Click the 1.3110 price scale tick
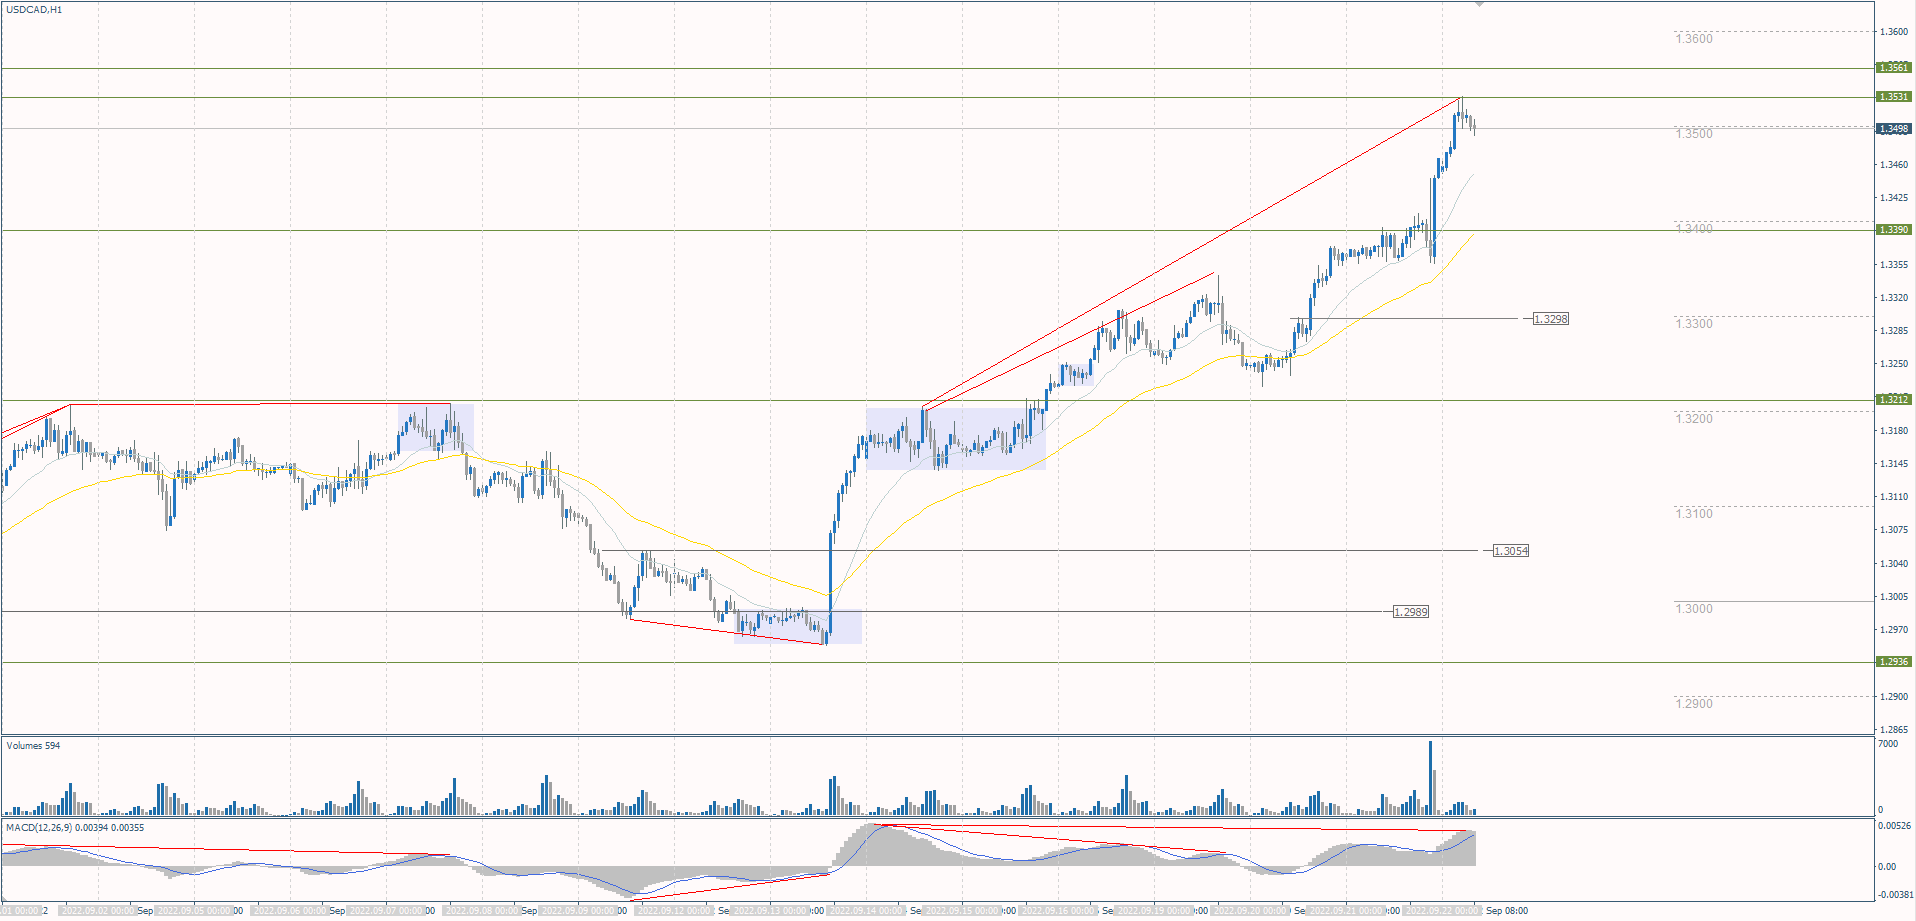This screenshot has width=1916, height=921. pyautogui.click(x=1894, y=497)
